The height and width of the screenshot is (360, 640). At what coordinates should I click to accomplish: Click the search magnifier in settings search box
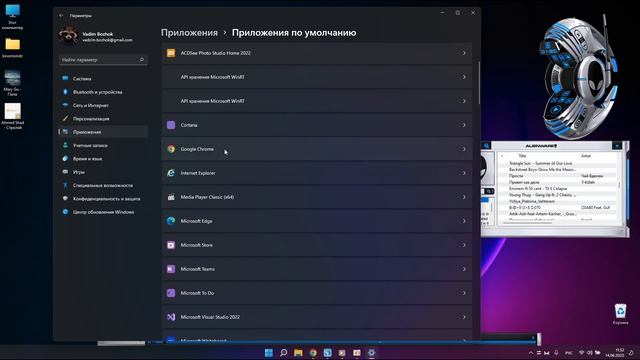142,60
